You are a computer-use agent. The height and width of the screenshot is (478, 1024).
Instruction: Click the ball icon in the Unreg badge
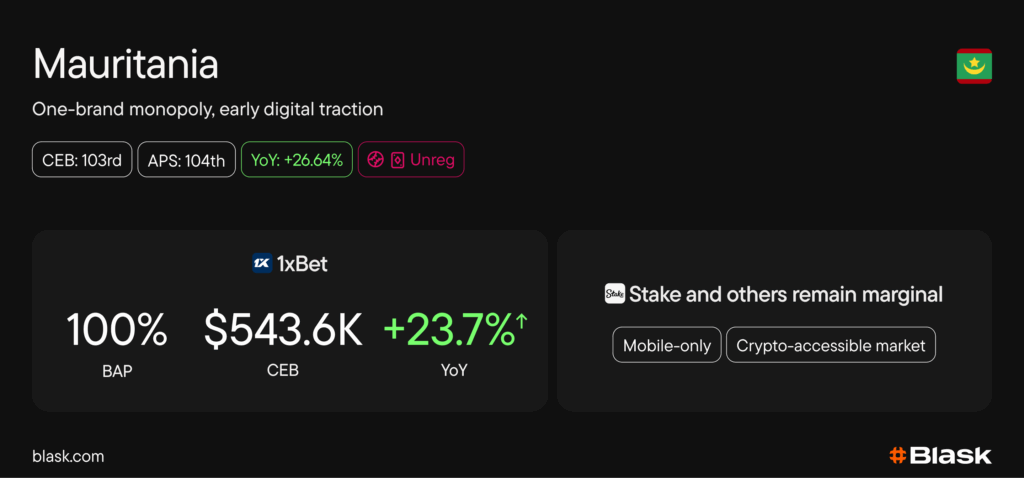click(x=376, y=160)
